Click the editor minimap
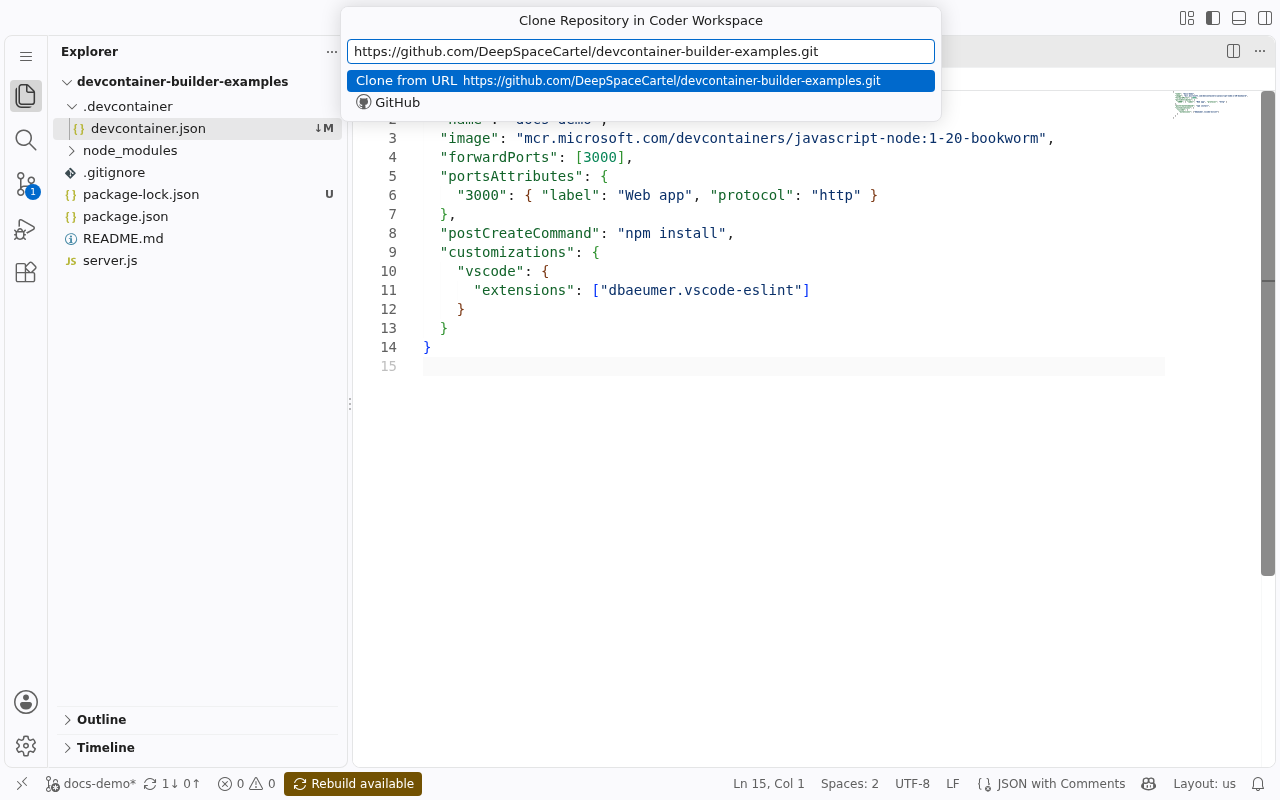 [1211, 105]
